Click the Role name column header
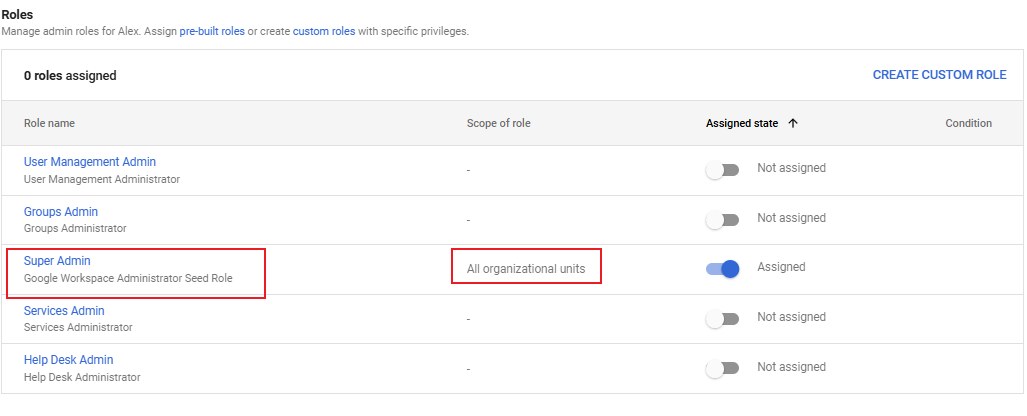Screen dimensions: 1027x416 (x=49, y=123)
